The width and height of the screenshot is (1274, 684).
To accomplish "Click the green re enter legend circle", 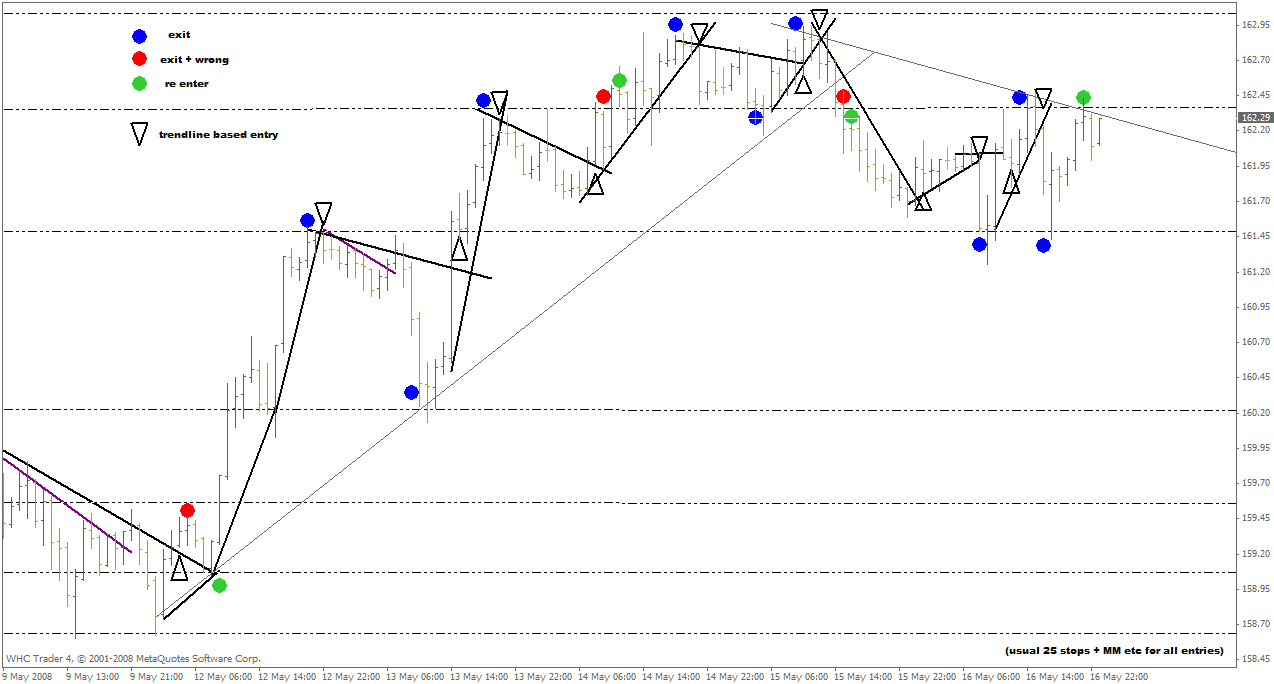I will coord(139,84).
